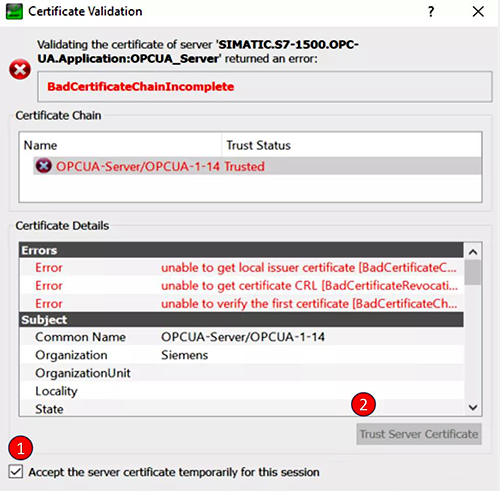This screenshot has width=500, height=491.
Task: Open help via the question mark button
Action: (431, 12)
